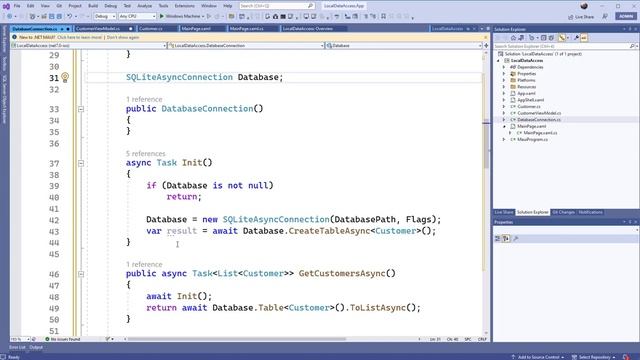Open the Output tab

(36, 347)
